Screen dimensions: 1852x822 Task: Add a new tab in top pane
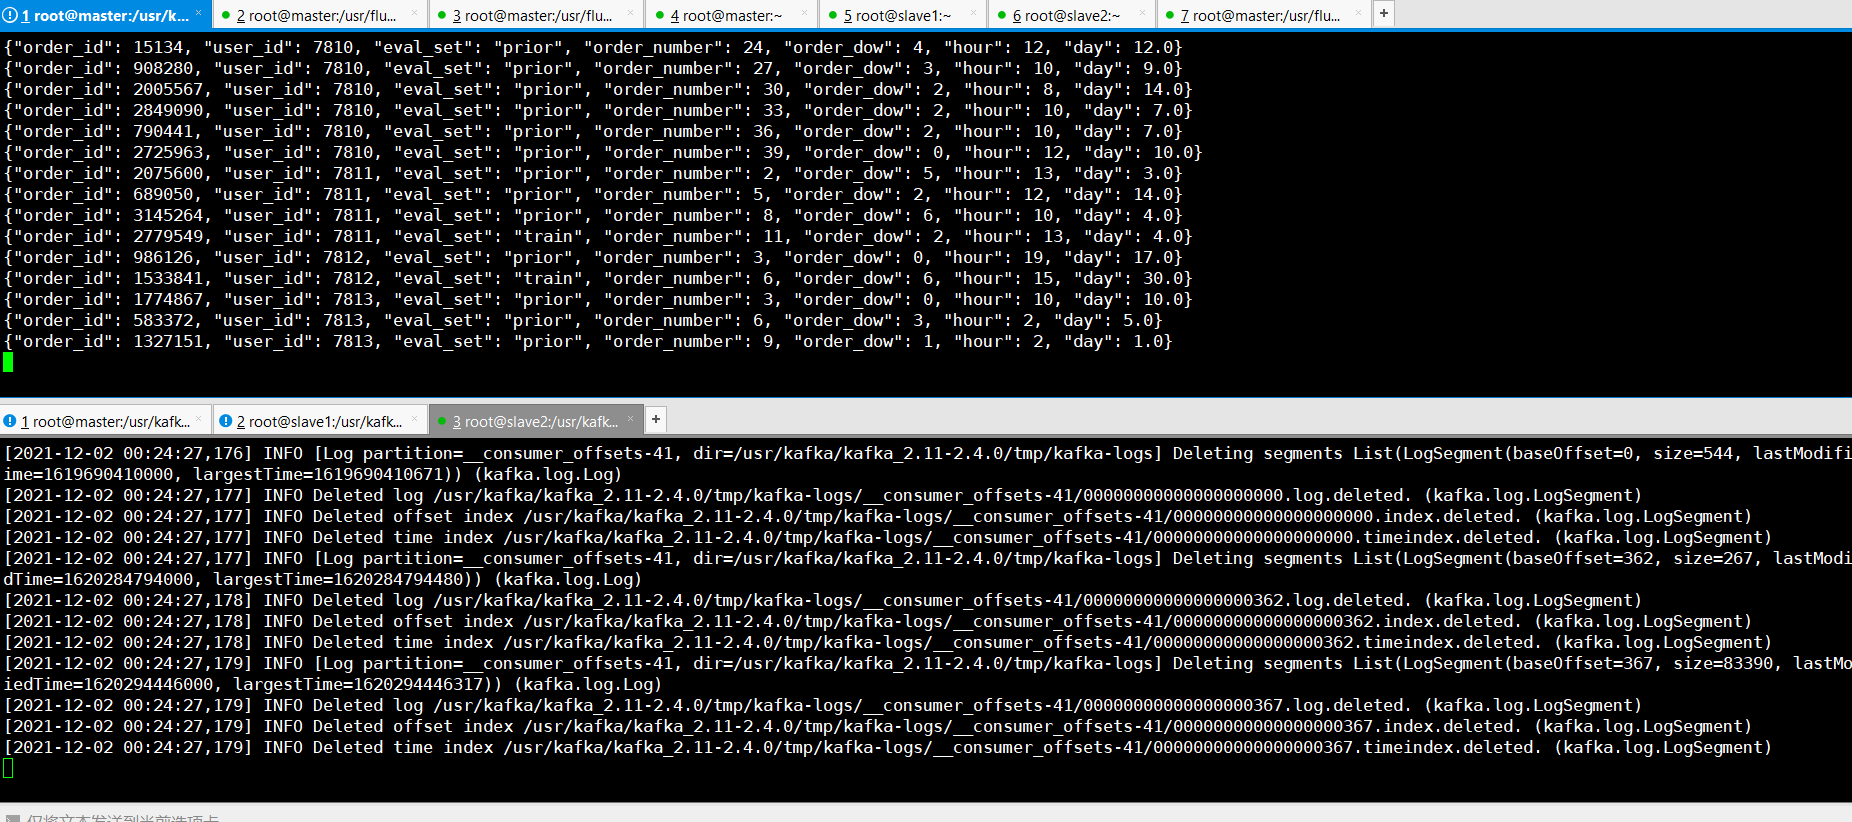pyautogui.click(x=1384, y=14)
